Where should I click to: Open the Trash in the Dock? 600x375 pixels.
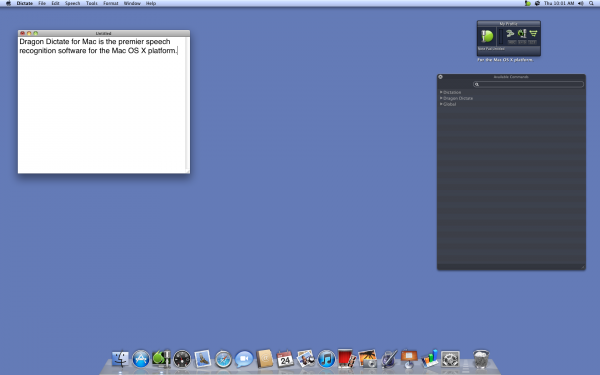point(481,359)
